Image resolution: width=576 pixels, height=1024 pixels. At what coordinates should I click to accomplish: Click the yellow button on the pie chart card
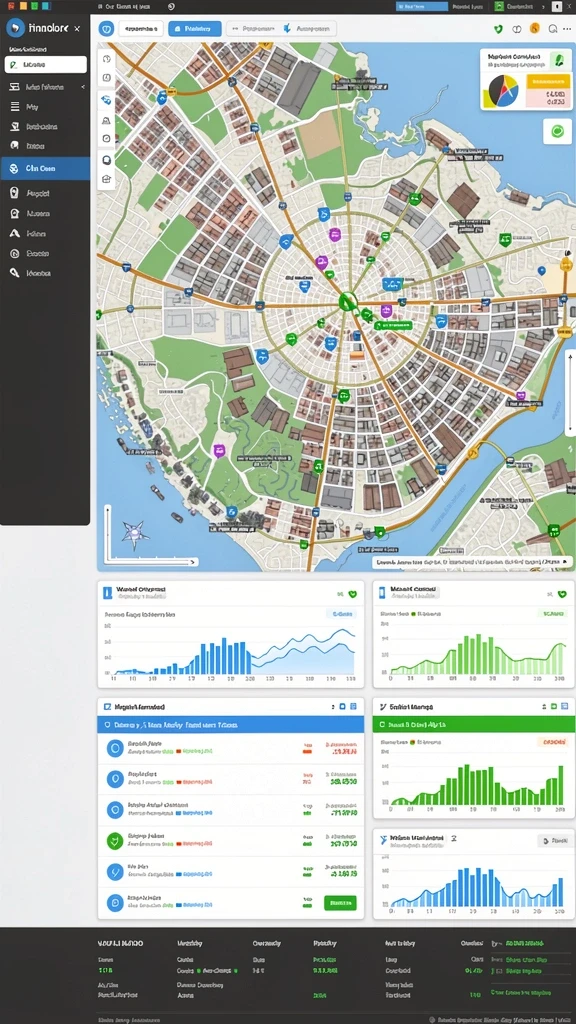pos(547,81)
